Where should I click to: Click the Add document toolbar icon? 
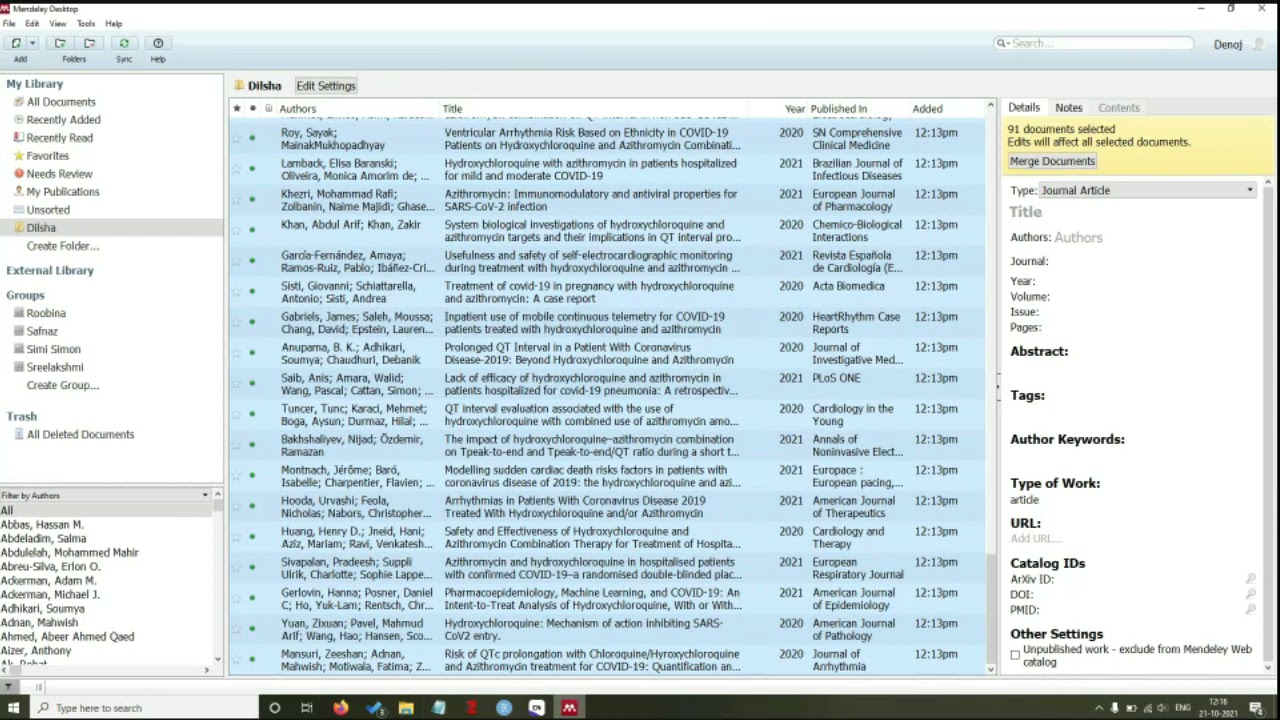tap(16, 43)
